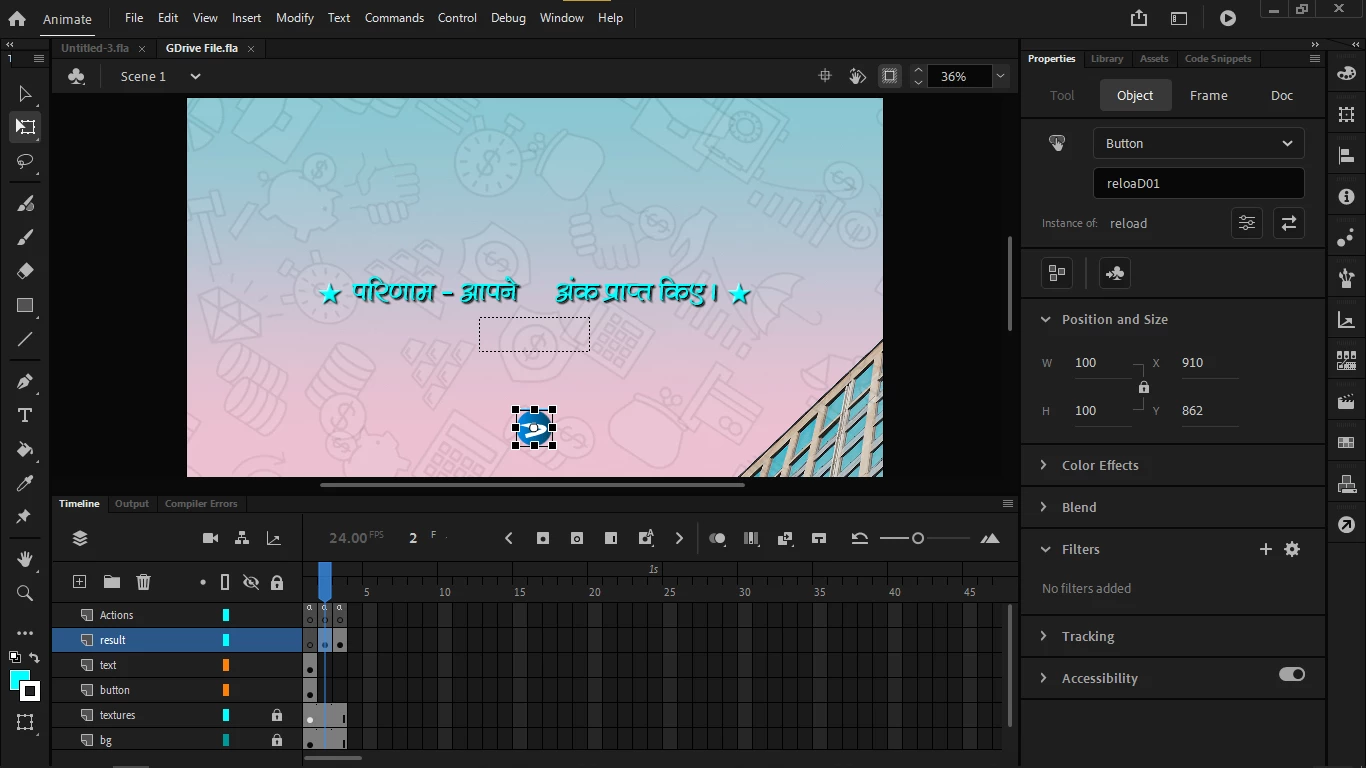Click the New Layer icon
Viewport: 1366px width, 768px height.
pyautogui.click(x=80, y=582)
